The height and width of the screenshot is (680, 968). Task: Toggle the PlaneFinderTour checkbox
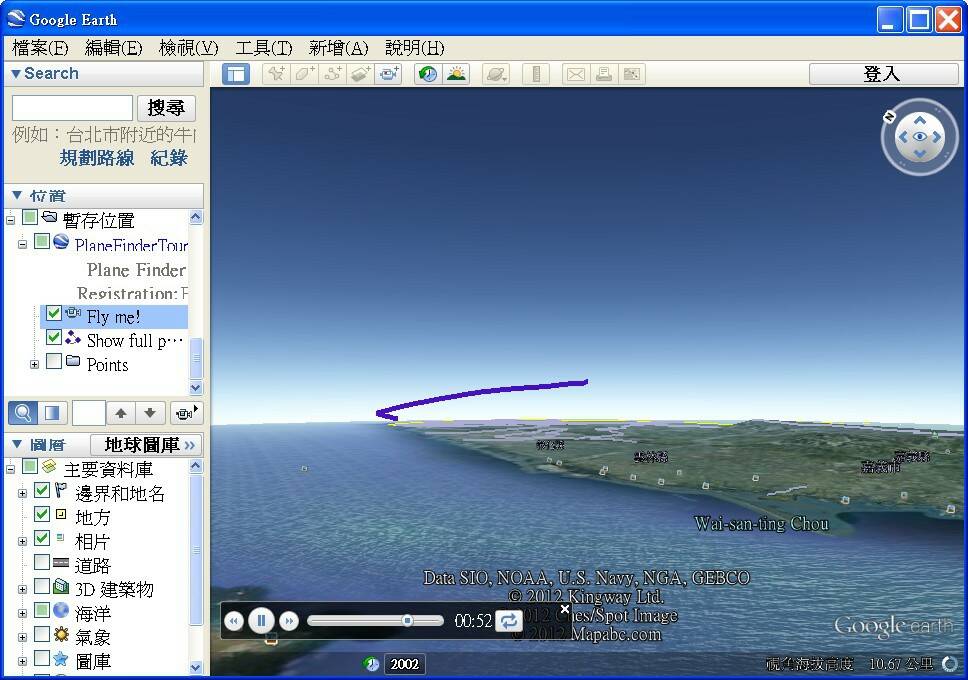(42, 241)
